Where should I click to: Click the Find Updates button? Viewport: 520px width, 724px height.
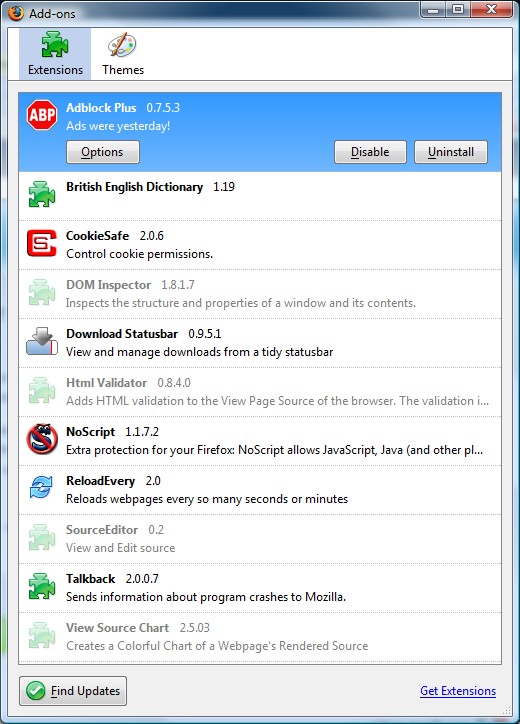tap(73, 691)
